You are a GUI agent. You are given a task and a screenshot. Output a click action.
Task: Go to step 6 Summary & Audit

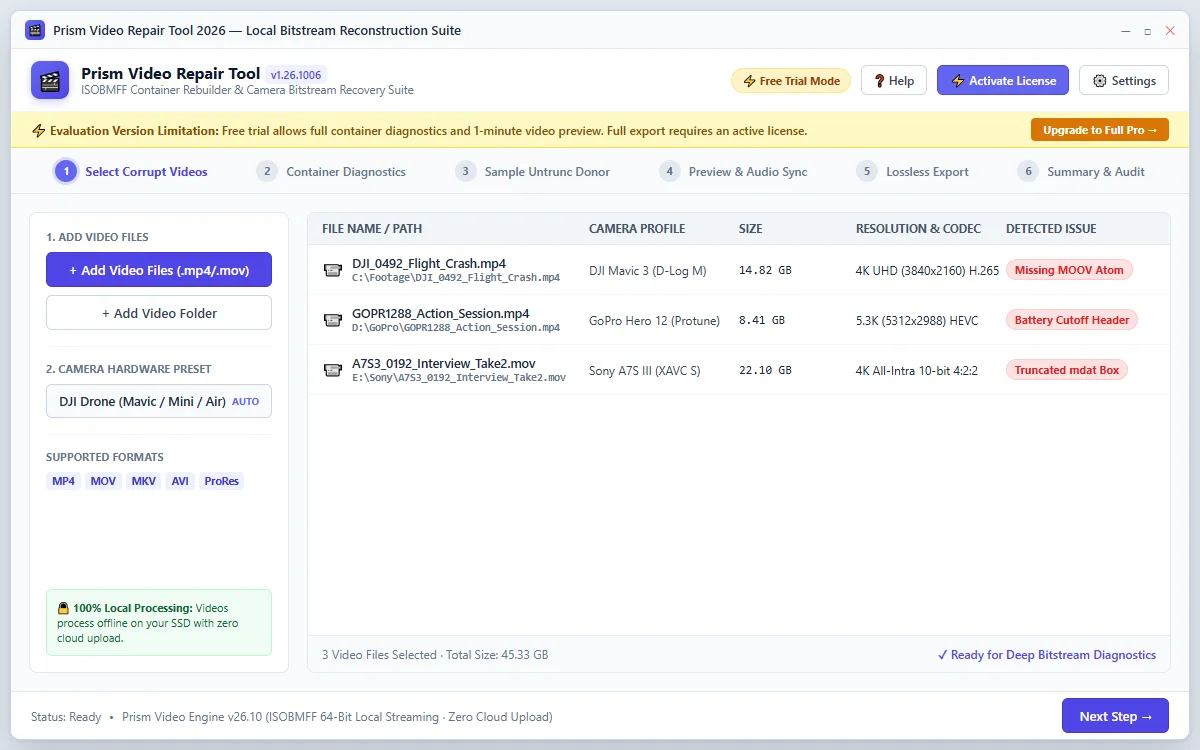[x=1081, y=171]
